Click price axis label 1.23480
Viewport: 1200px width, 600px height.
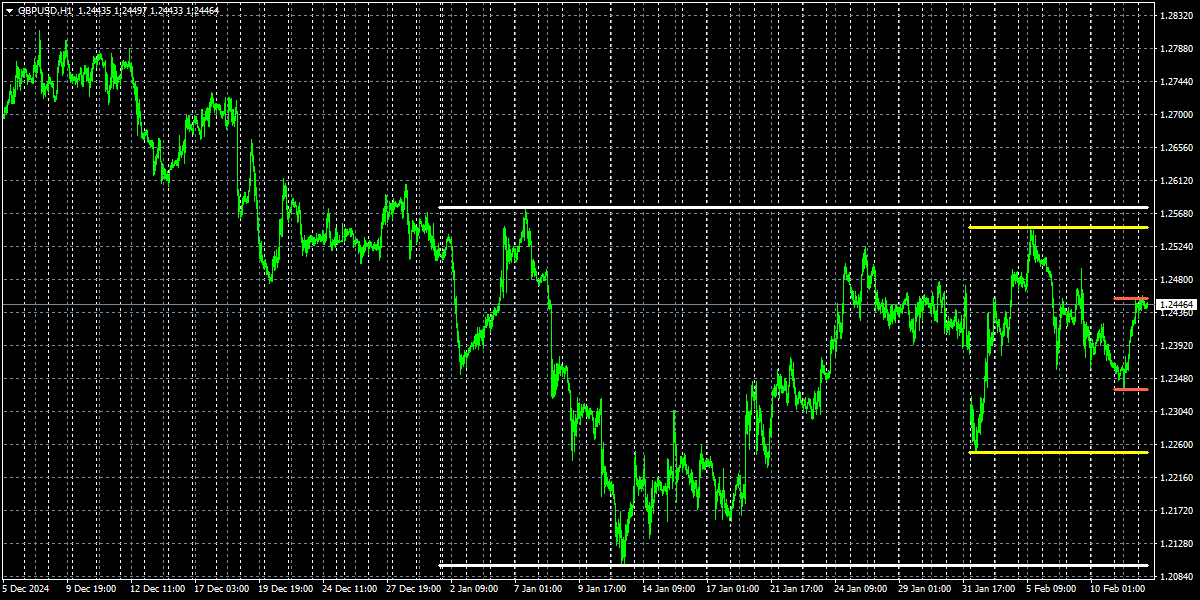(x=1176, y=379)
